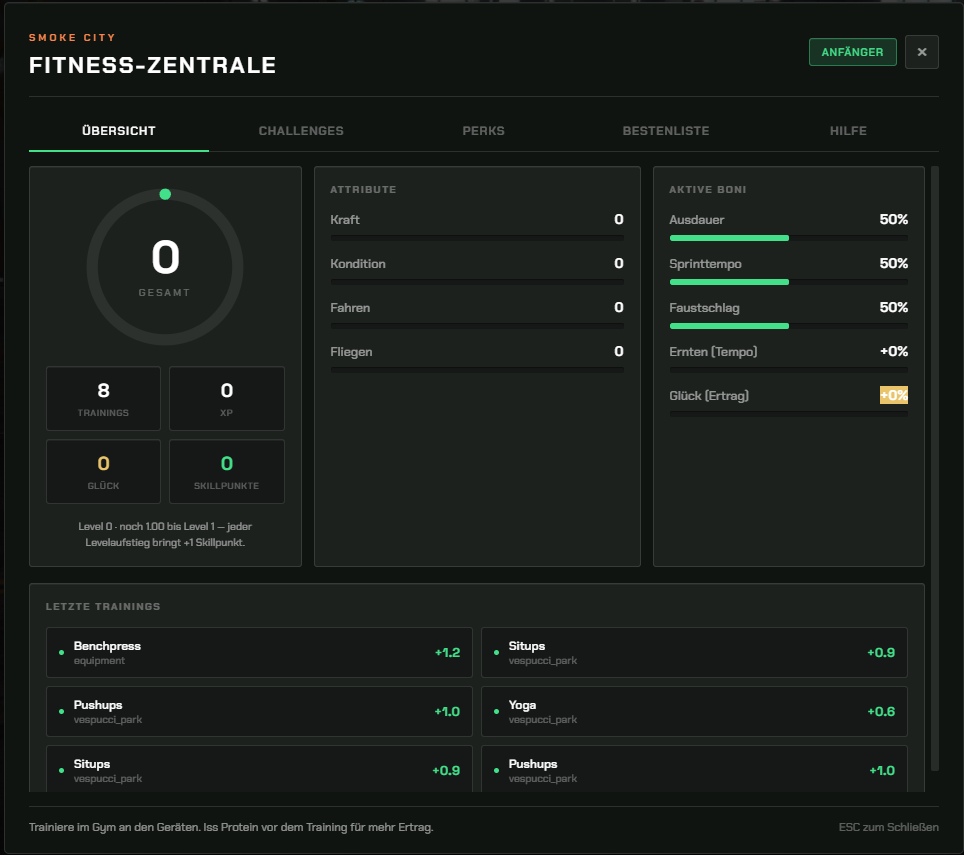Open the Benchpress equipment training entry

[x=259, y=653]
